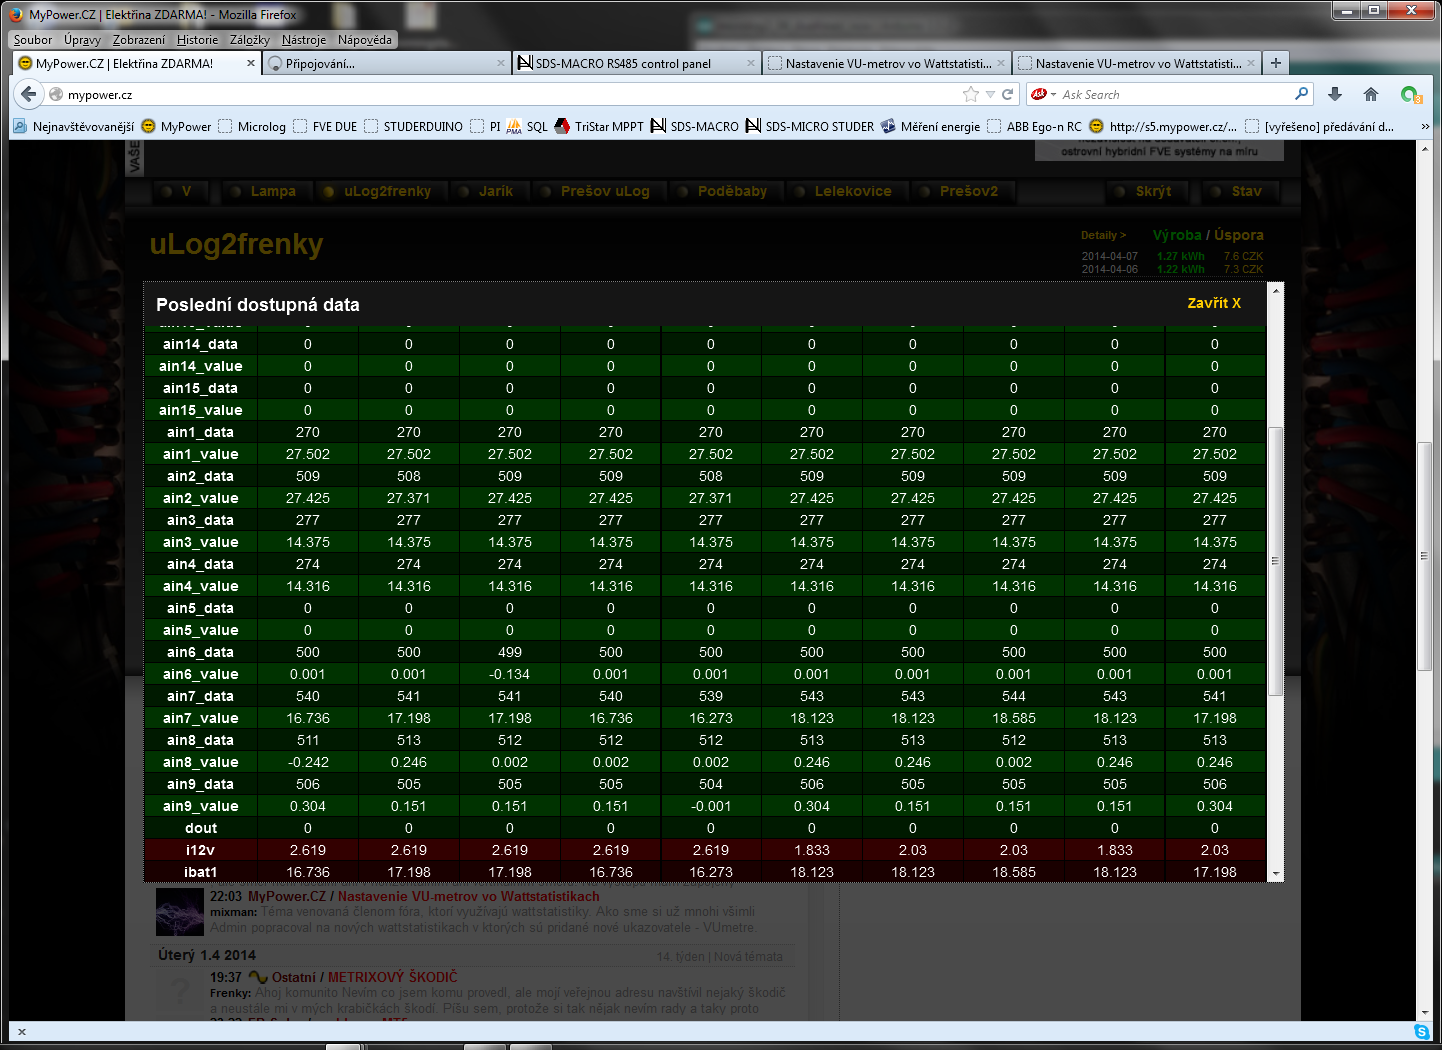Open a new tab with plus button

1275,63
